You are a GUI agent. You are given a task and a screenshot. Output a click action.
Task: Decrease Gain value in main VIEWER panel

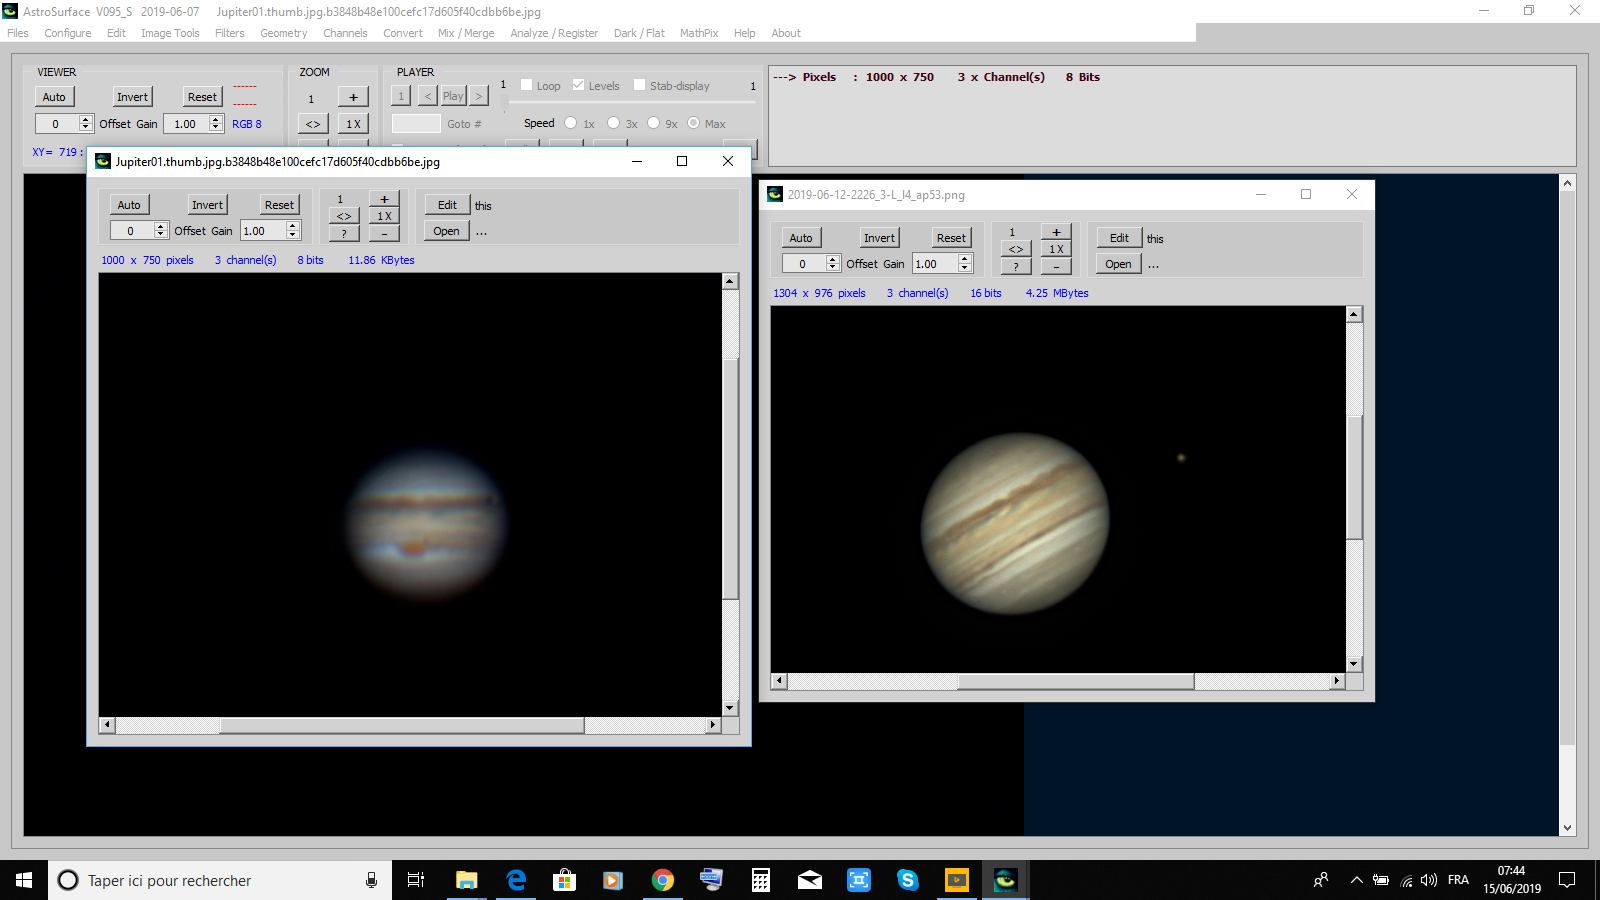click(216, 128)
